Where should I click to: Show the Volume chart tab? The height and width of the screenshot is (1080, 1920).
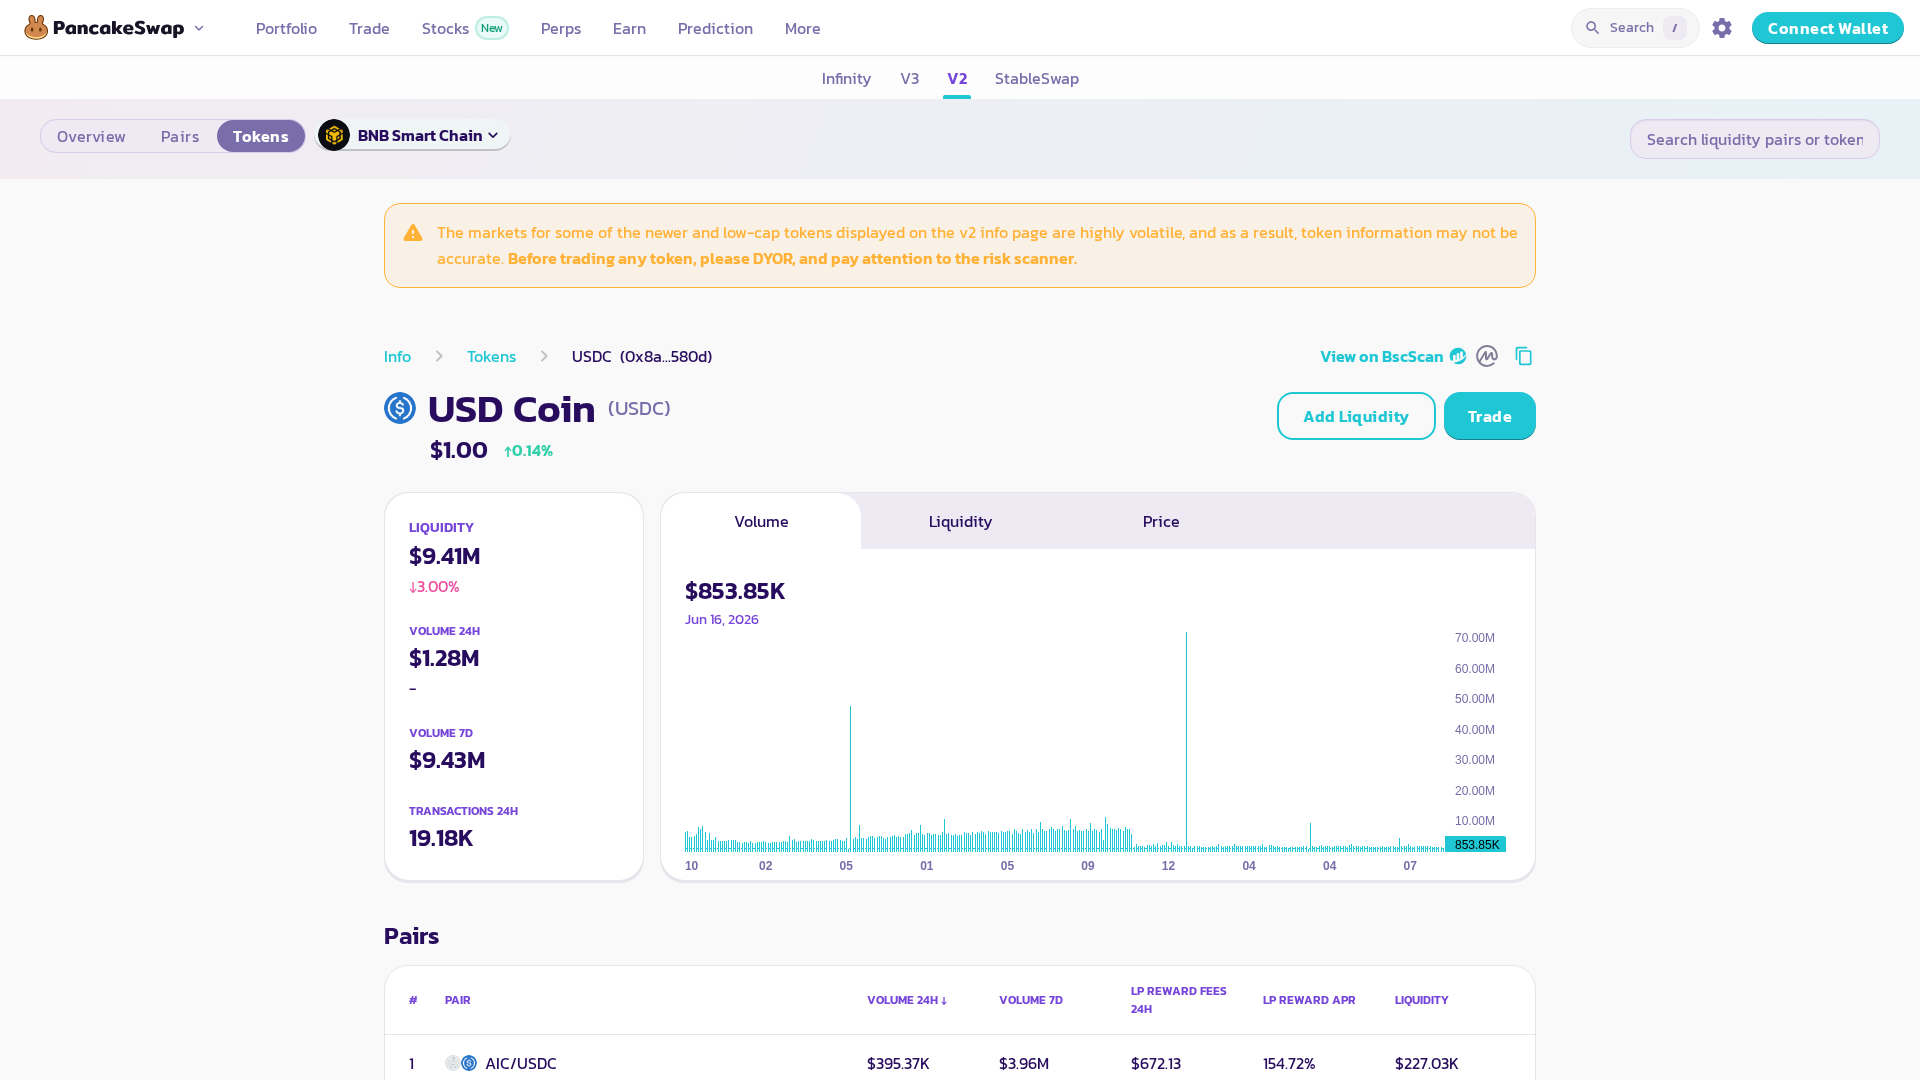coord(761,521)
